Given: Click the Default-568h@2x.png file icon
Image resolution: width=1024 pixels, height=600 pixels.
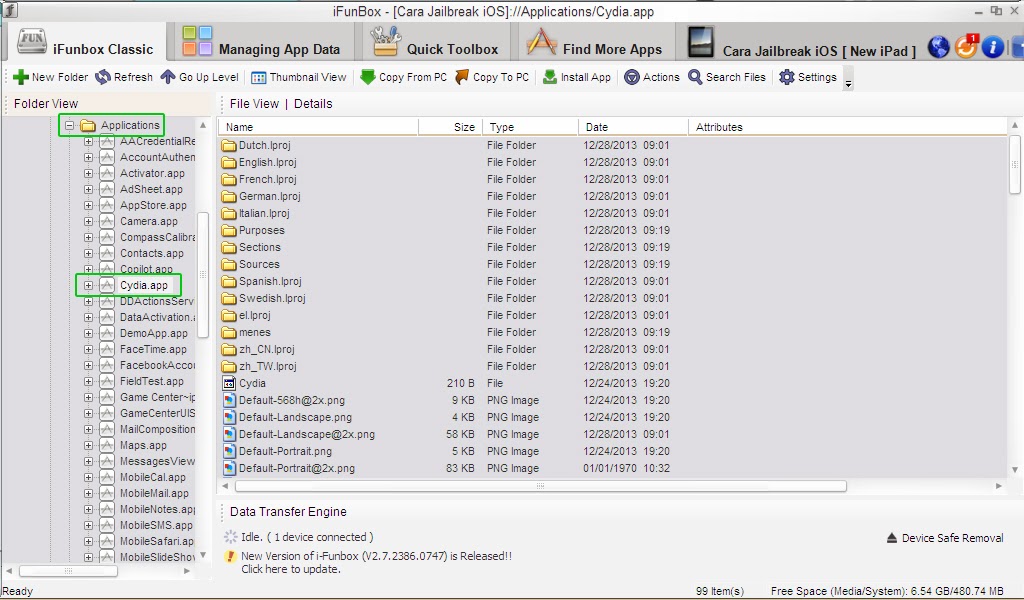Looking at the screenshot, I should click(229, 400).
